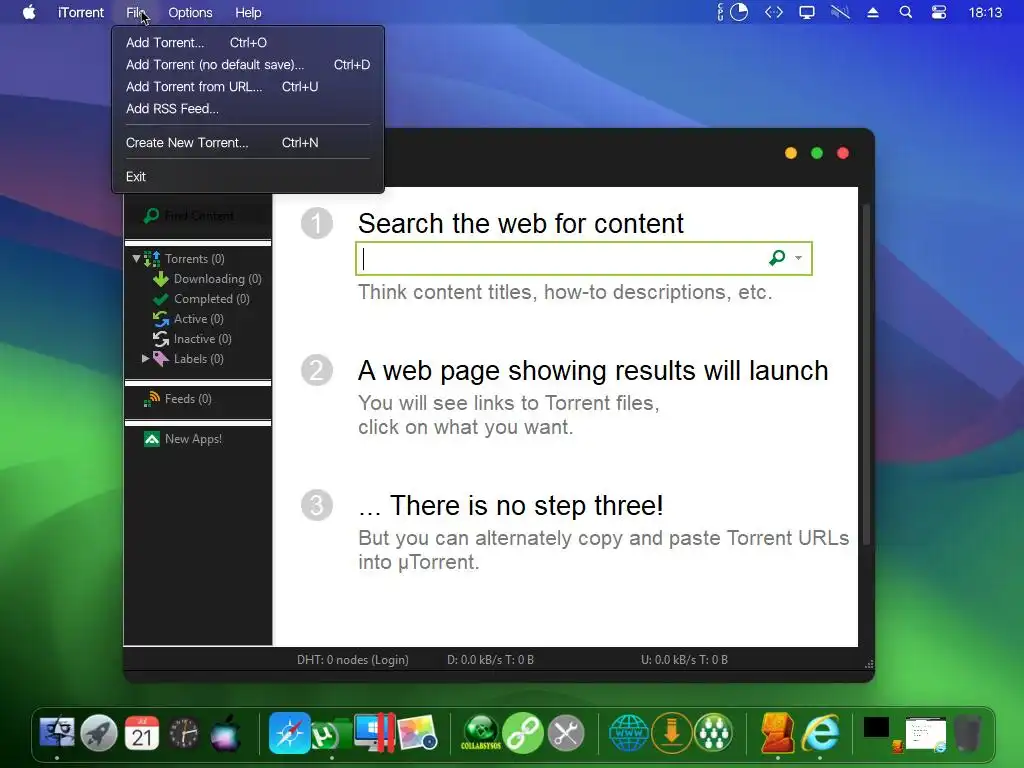Click the green window button
The width and height of the screenshot is (1024, 768).
[817, 153]
